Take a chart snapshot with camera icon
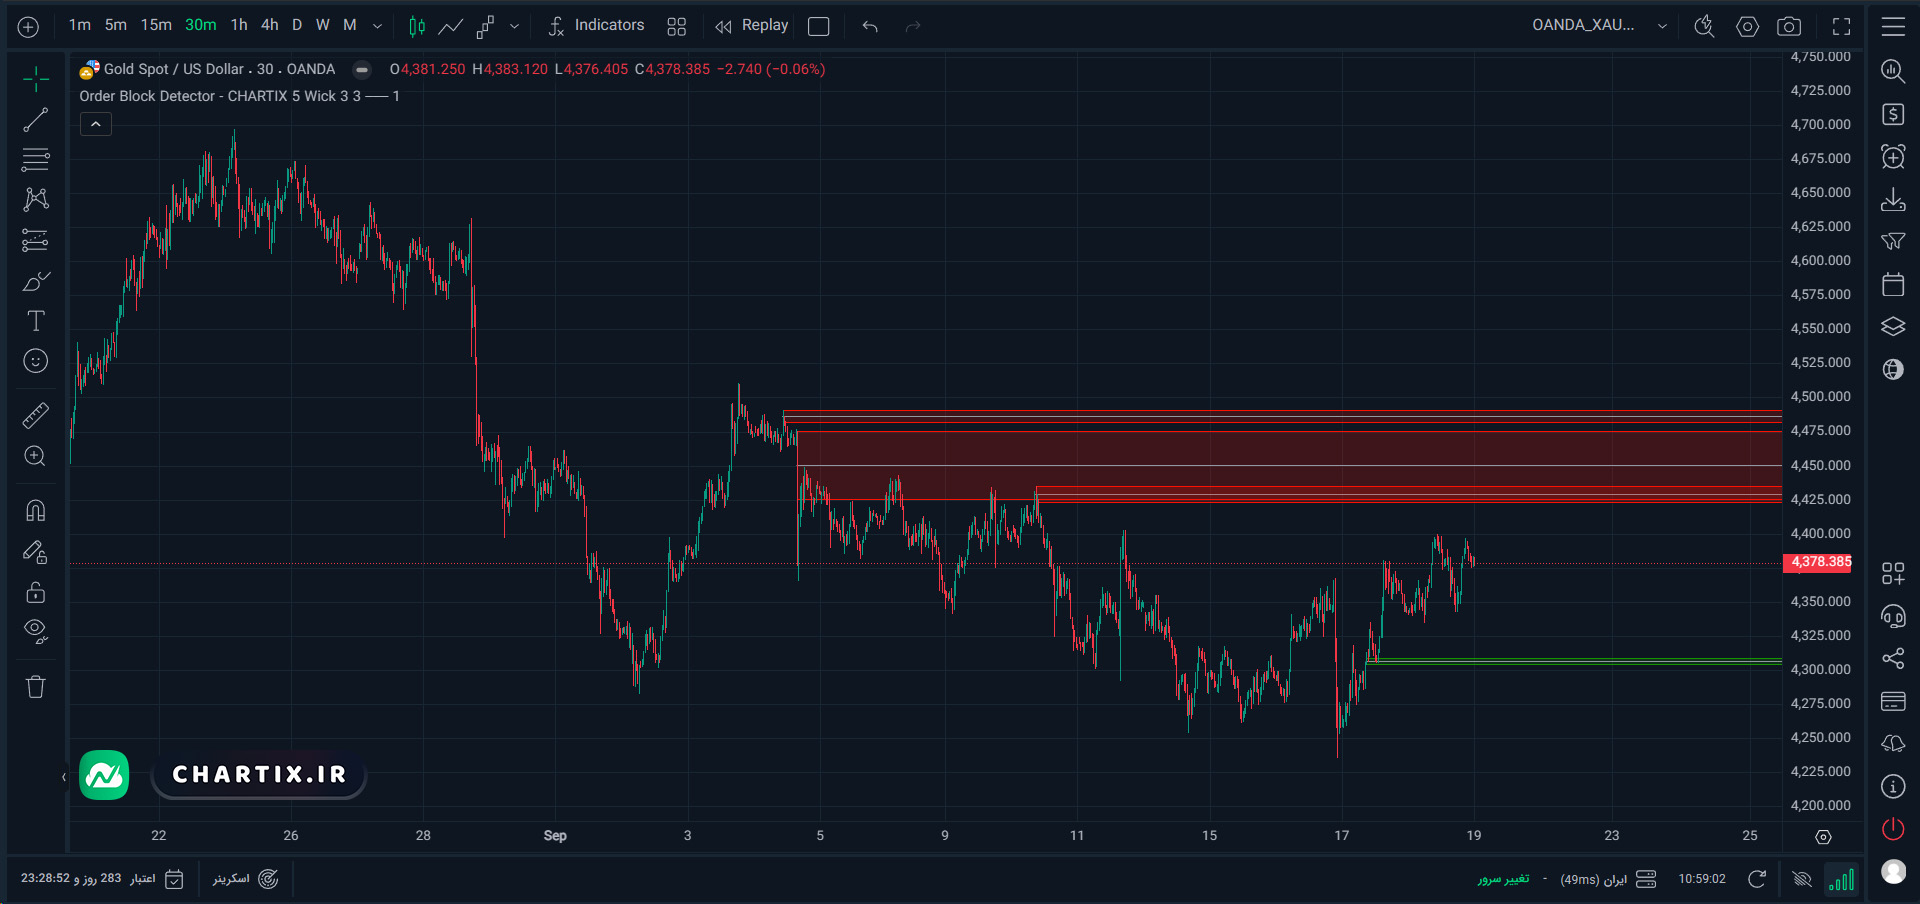 tap(1789, 27)
